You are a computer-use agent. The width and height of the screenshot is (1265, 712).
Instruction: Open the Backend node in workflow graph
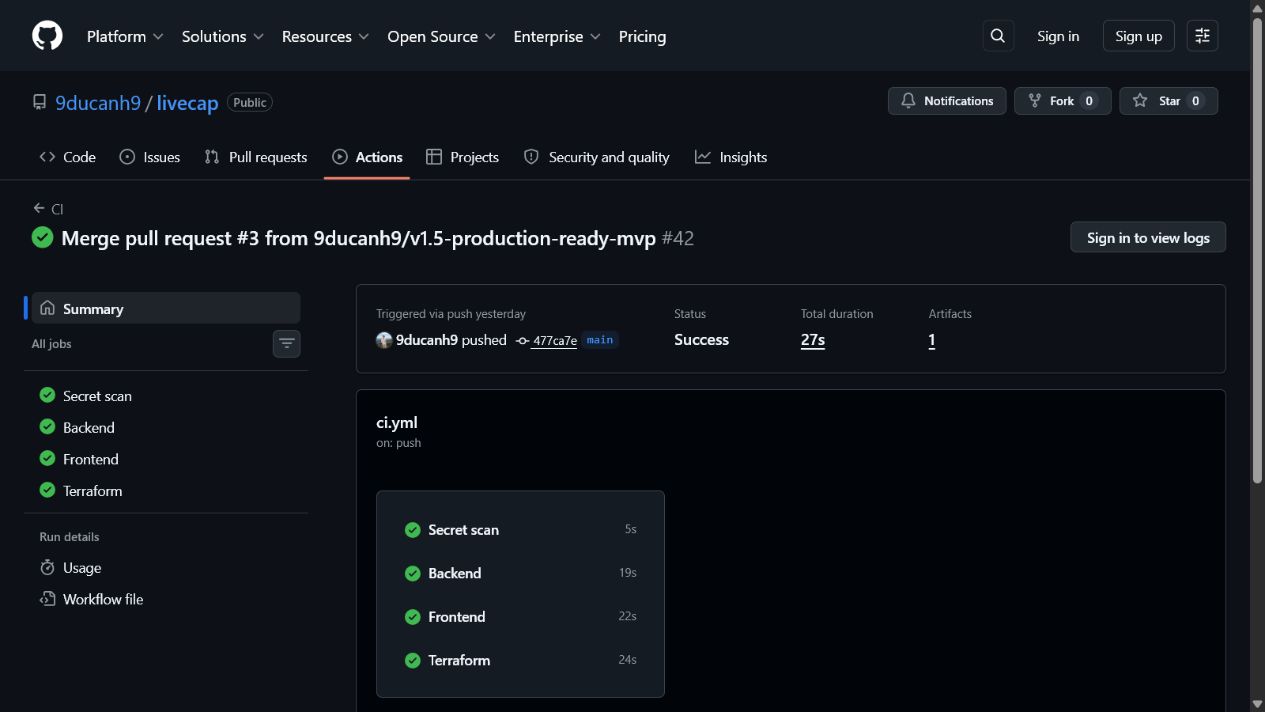click(x=520, y=573)
